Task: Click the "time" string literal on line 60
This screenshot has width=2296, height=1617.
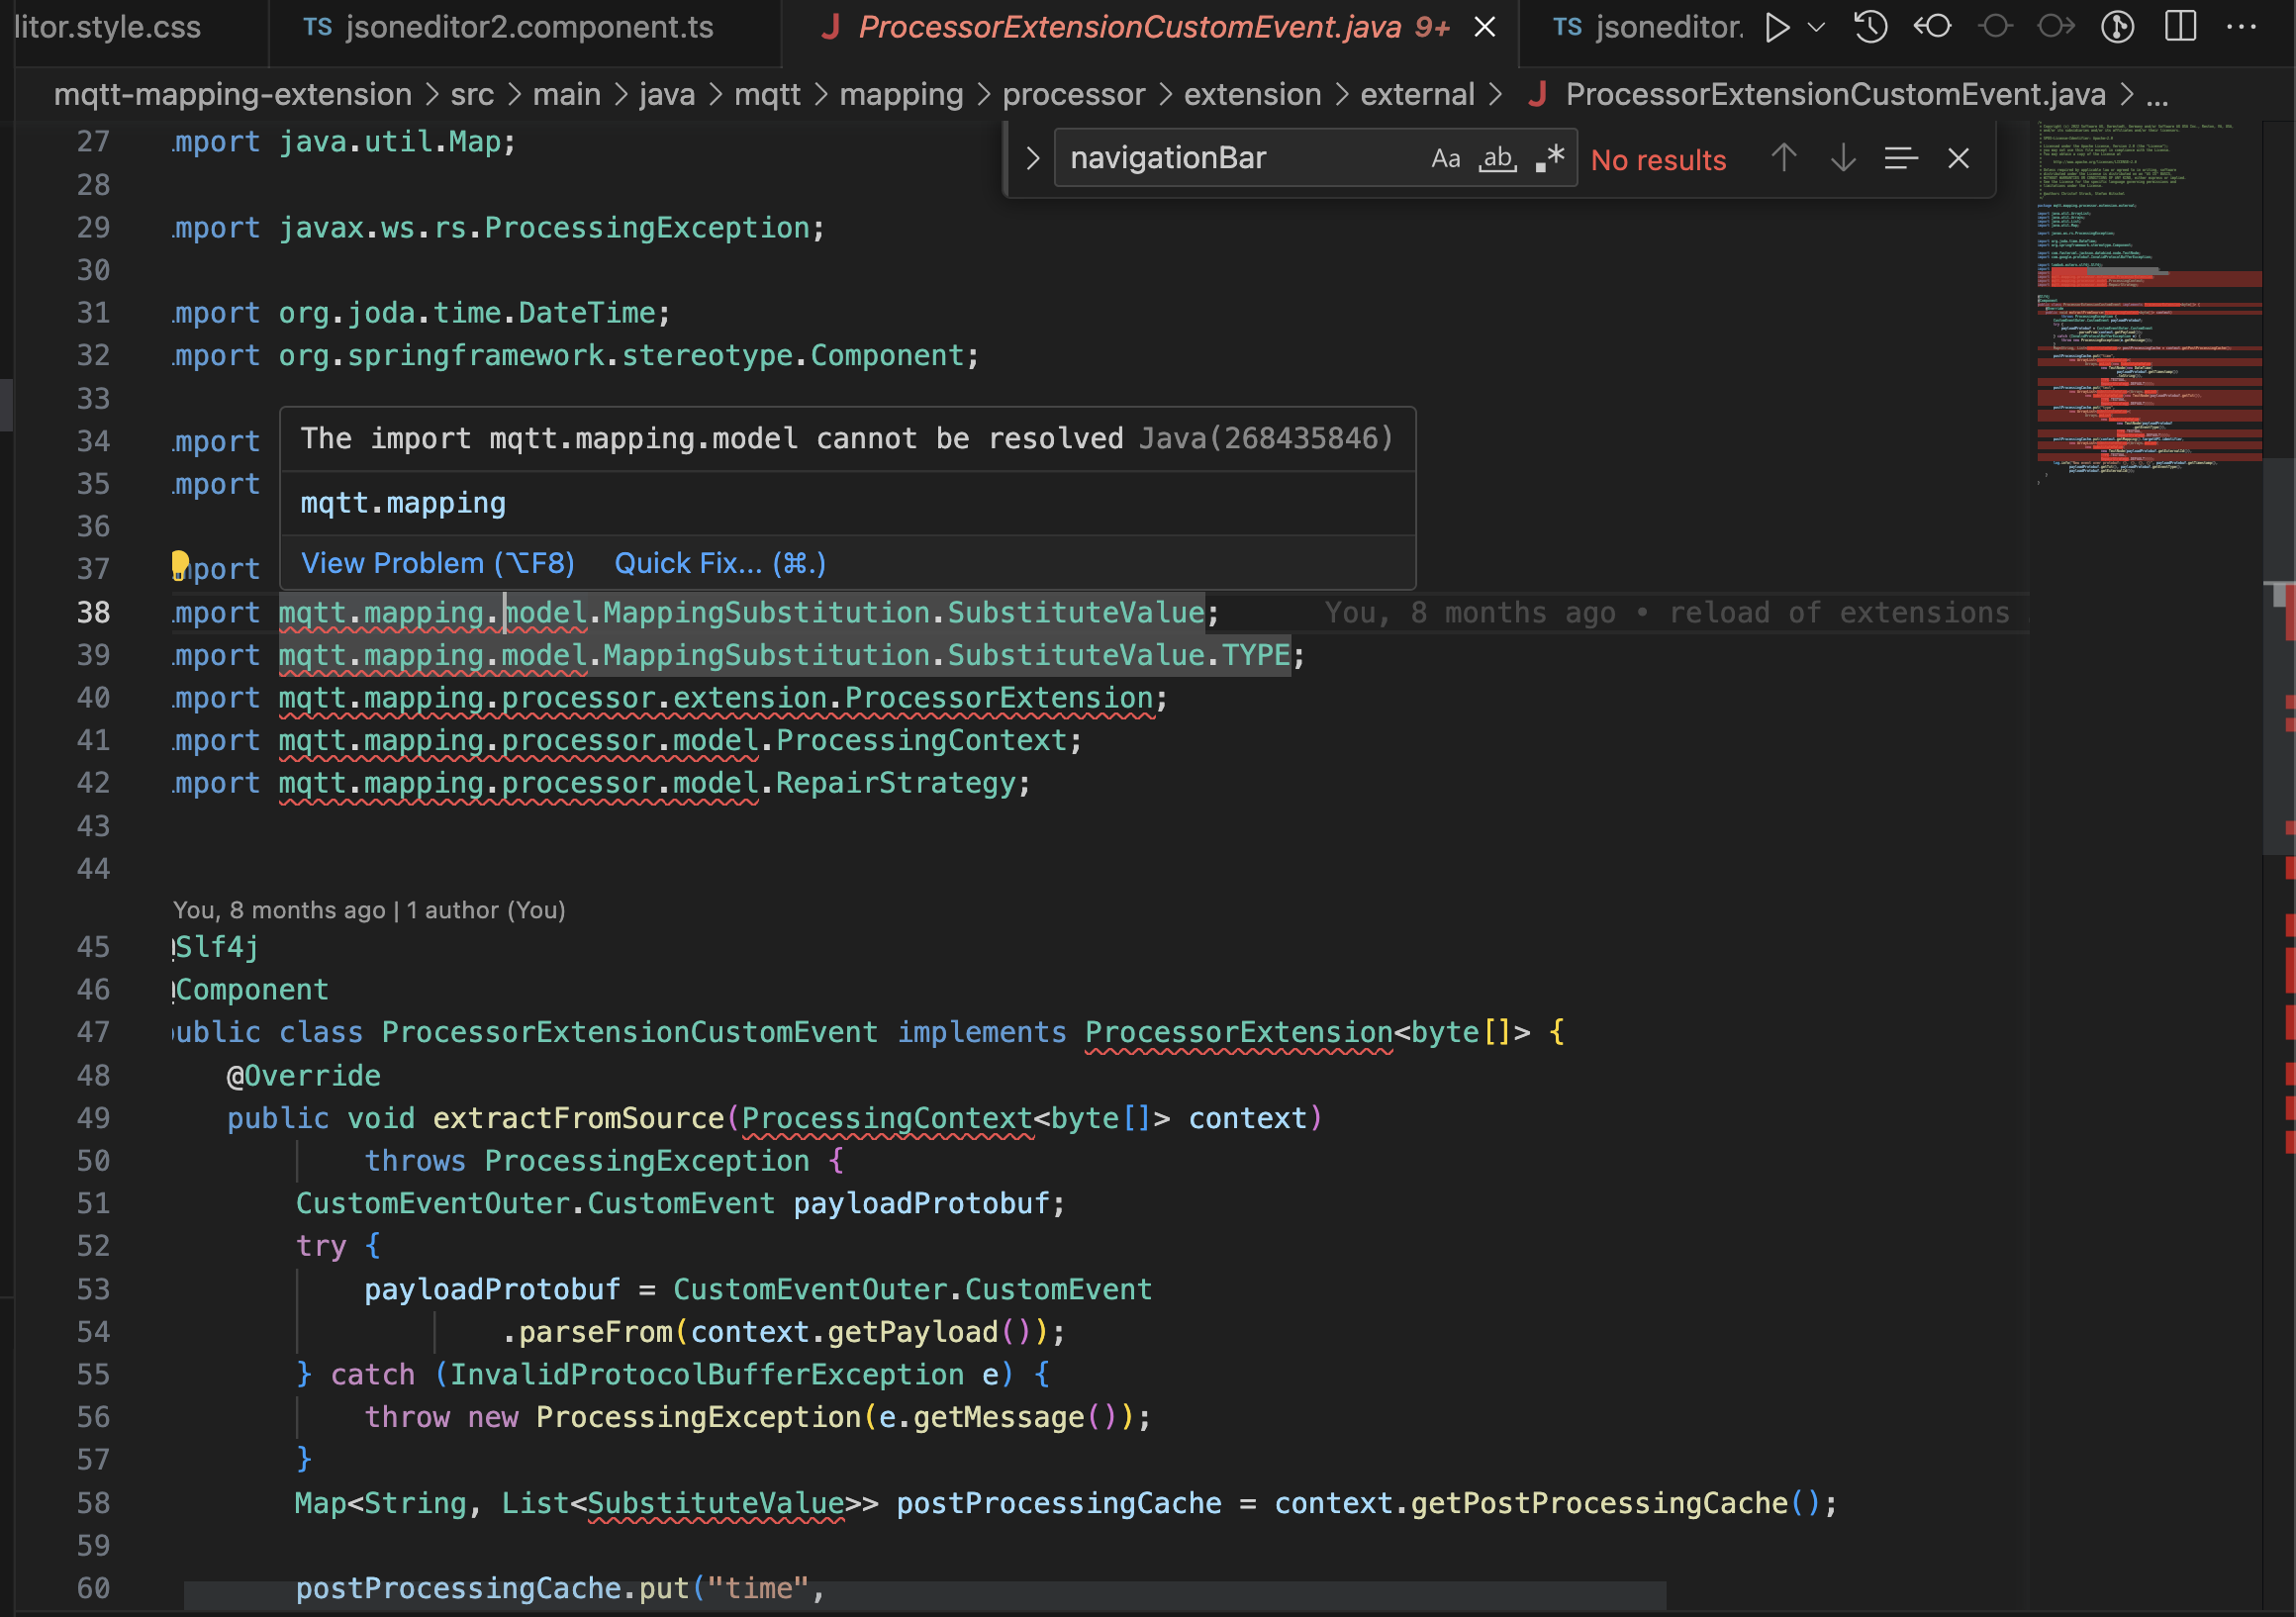Action: coord(759,1588)
